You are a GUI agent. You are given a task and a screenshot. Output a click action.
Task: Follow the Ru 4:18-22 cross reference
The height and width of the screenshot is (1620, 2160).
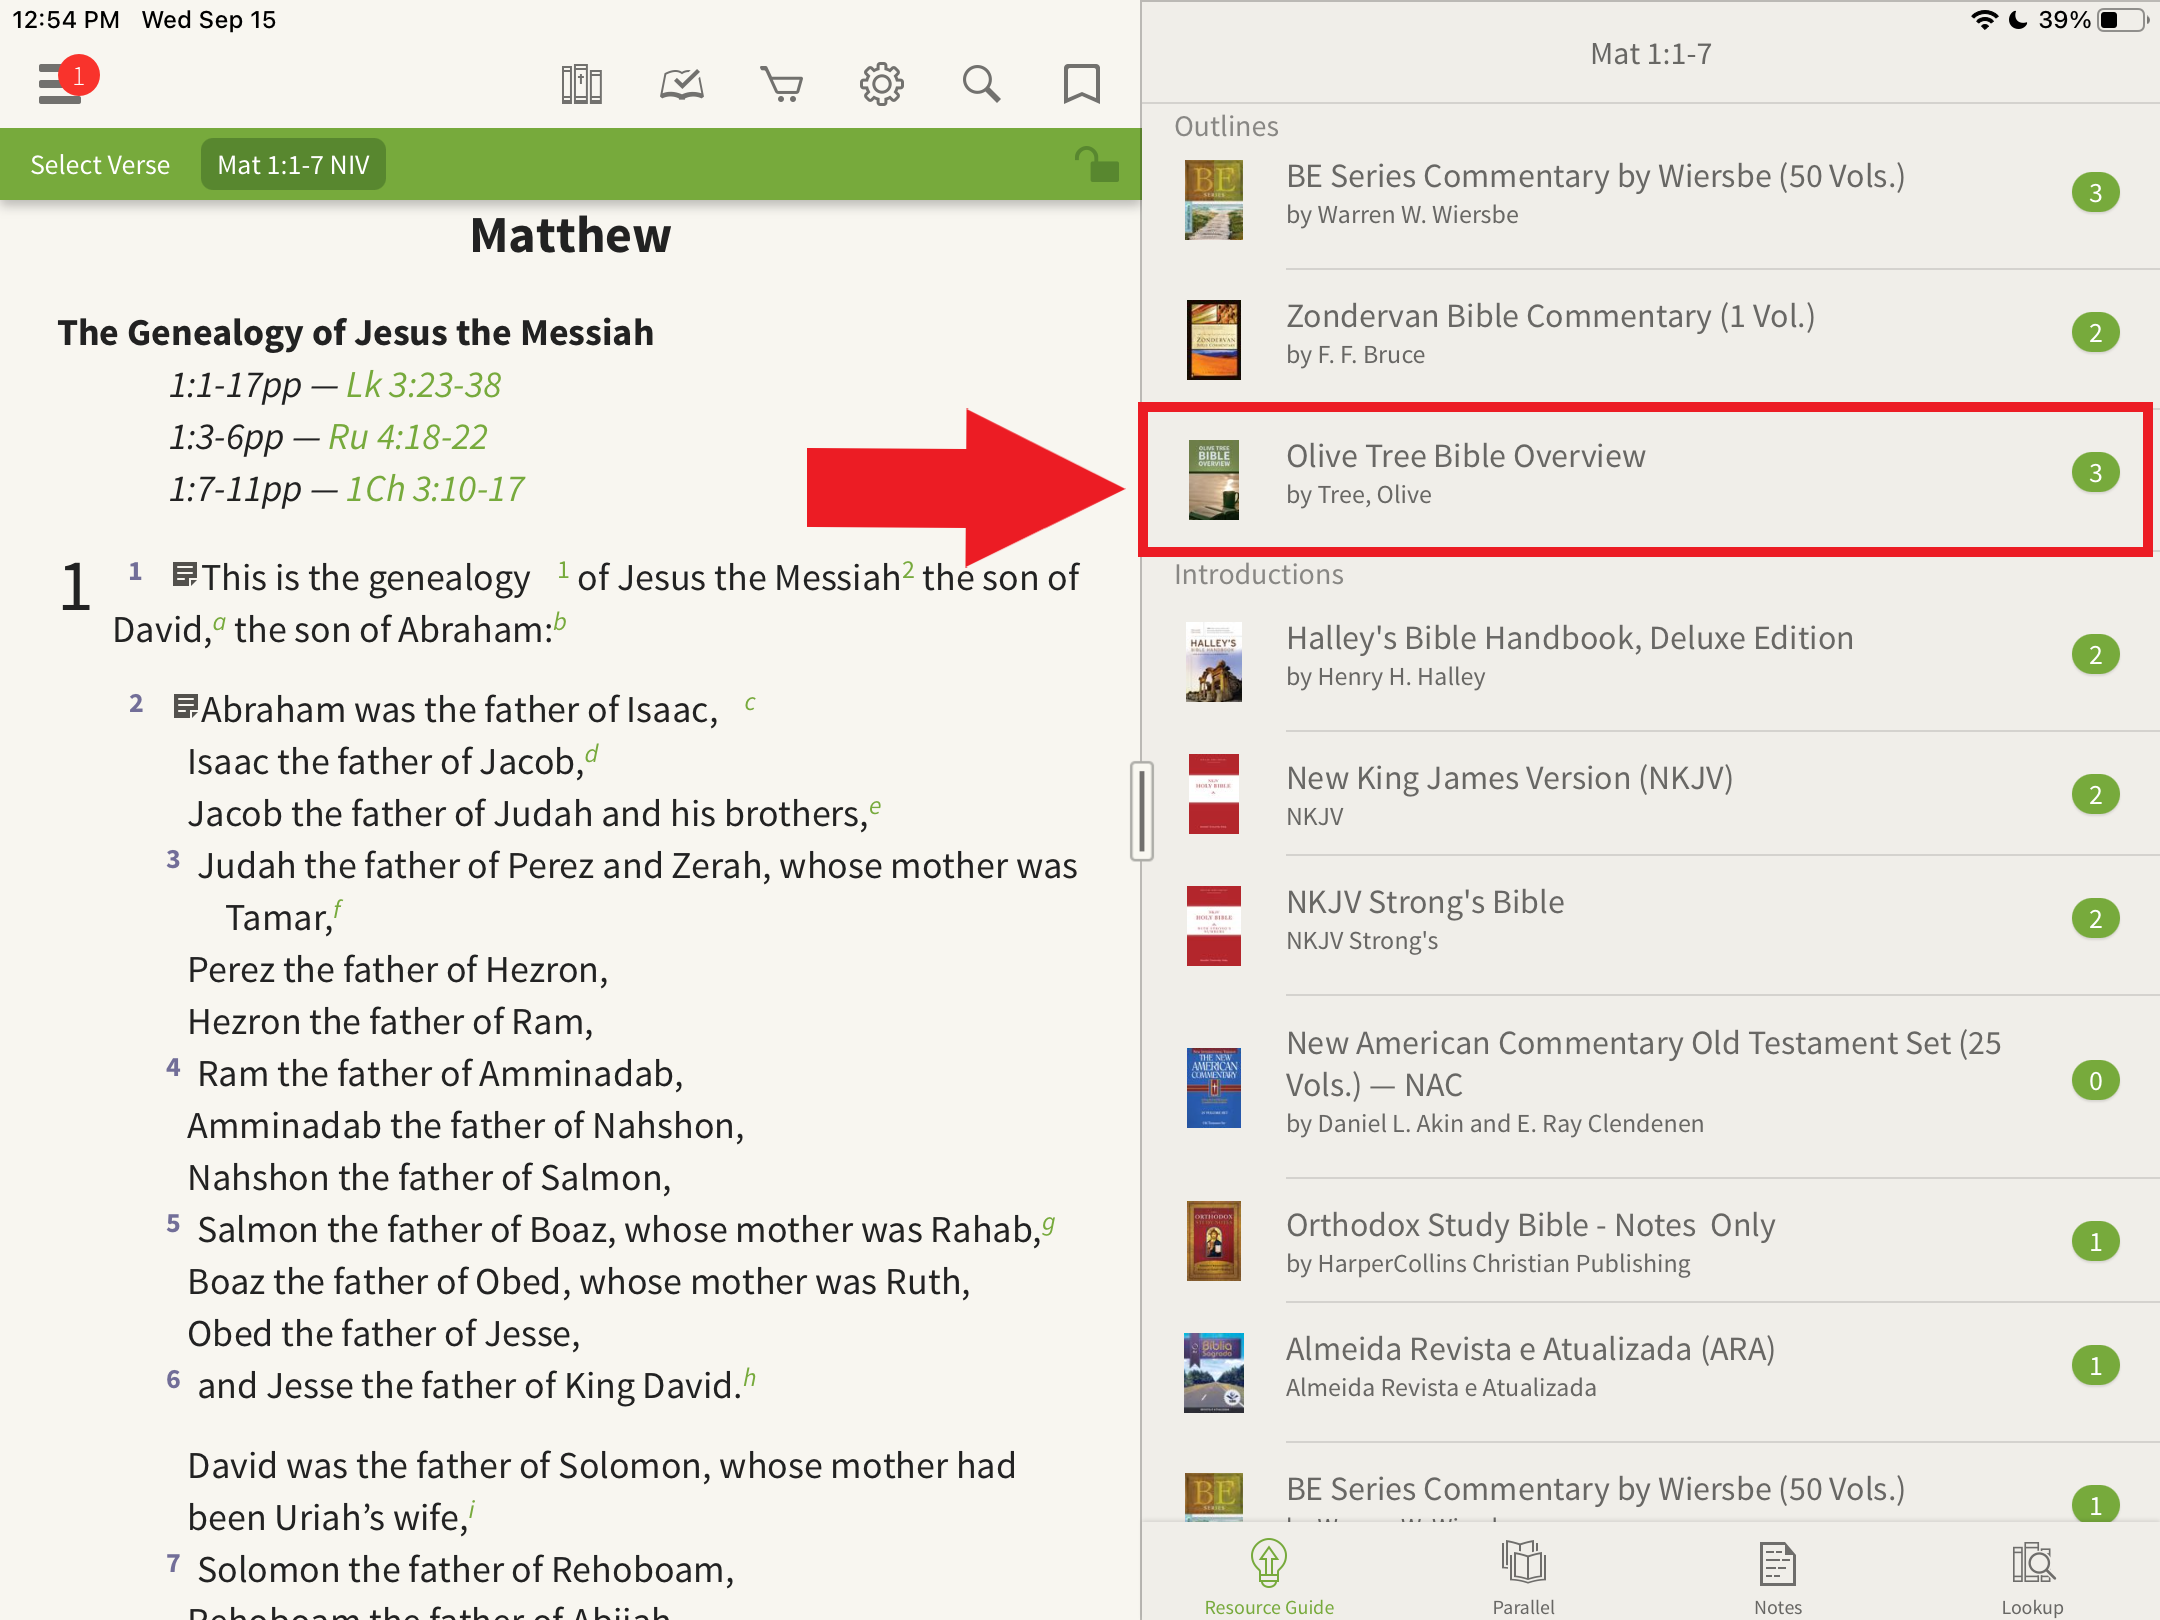[408, 437]
